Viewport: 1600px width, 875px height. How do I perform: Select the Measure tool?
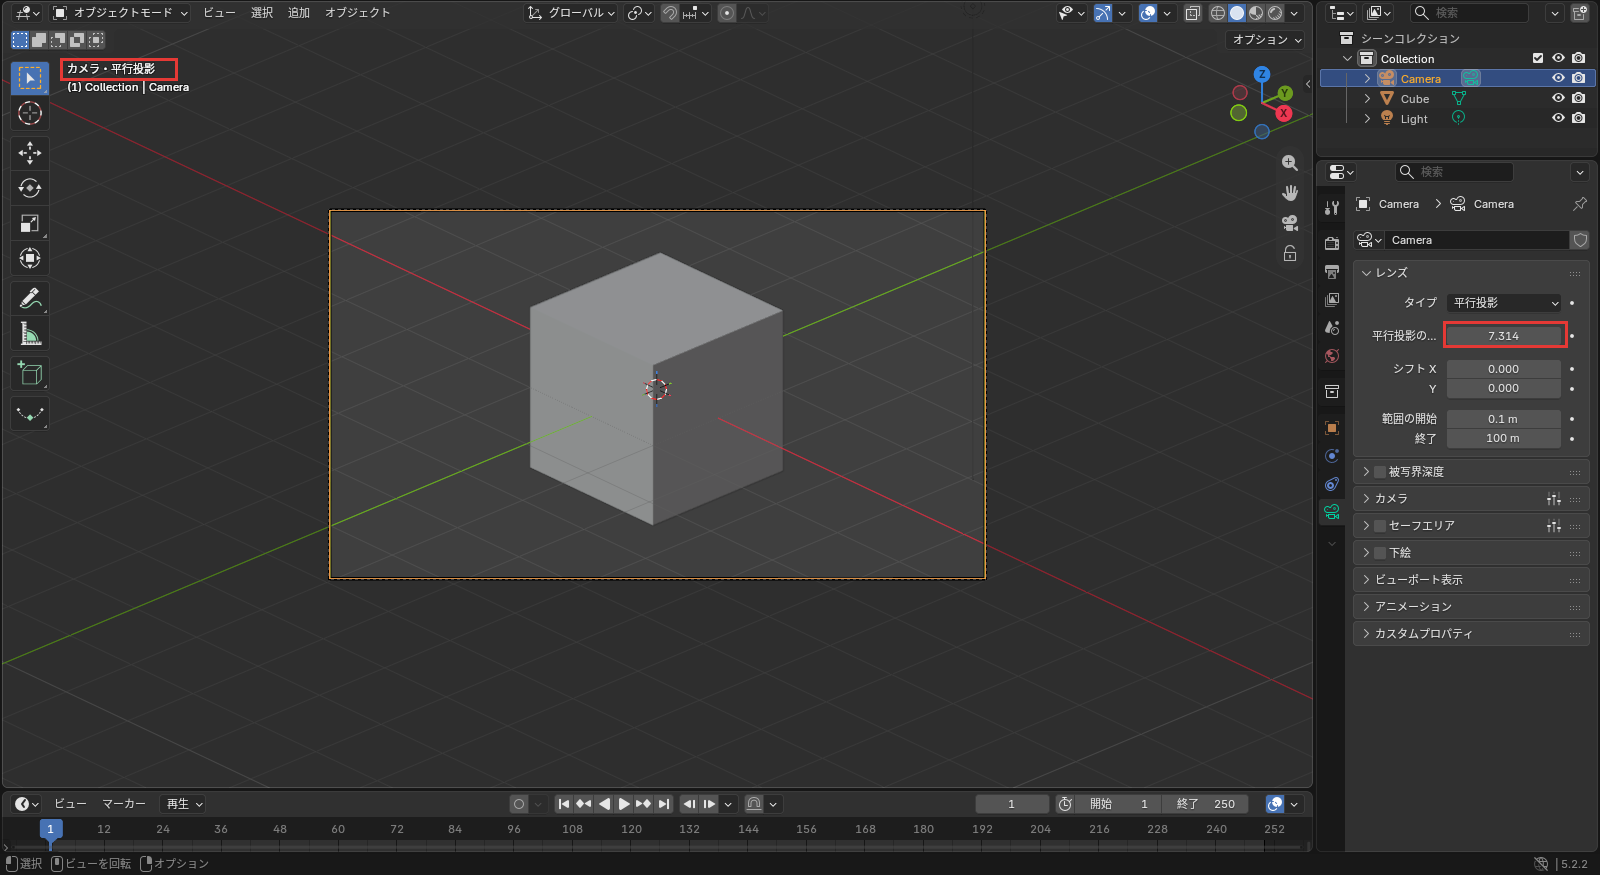[30, 334]
